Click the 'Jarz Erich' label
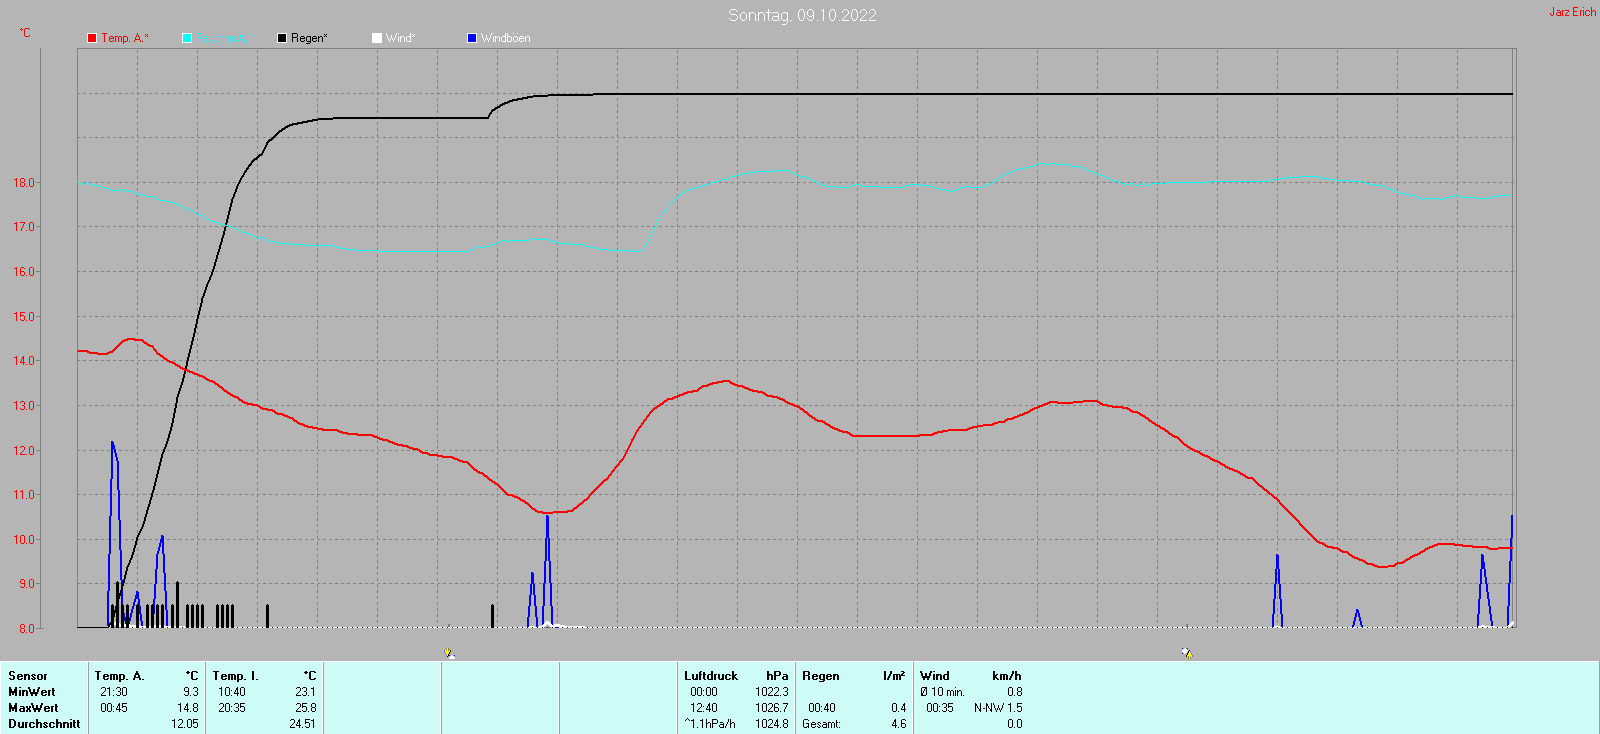 click(x=1572, y=12)
